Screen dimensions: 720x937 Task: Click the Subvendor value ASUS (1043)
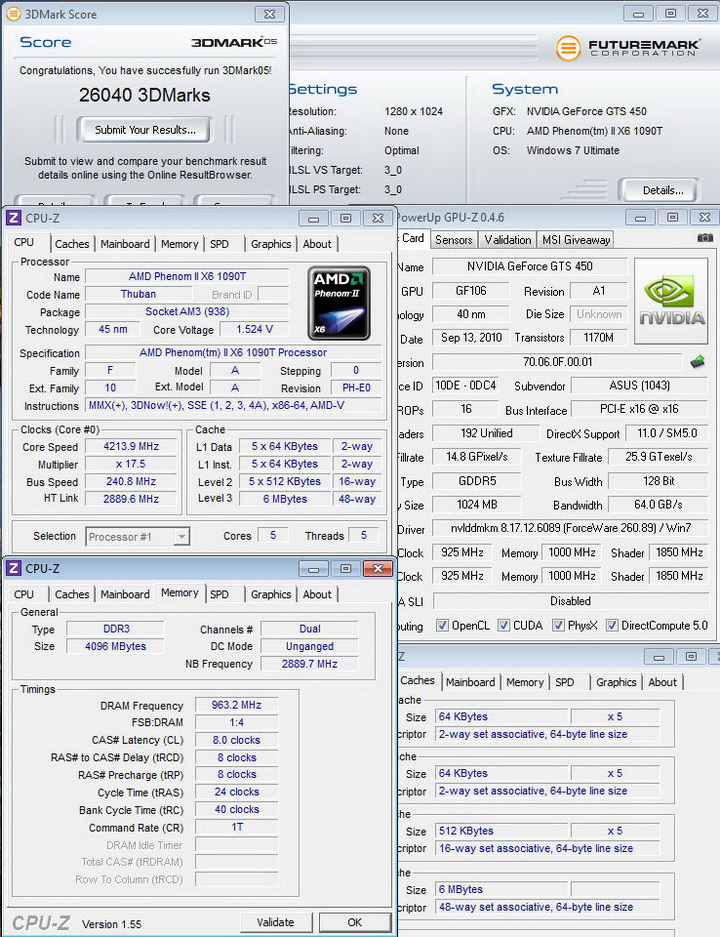coord(639,385)
